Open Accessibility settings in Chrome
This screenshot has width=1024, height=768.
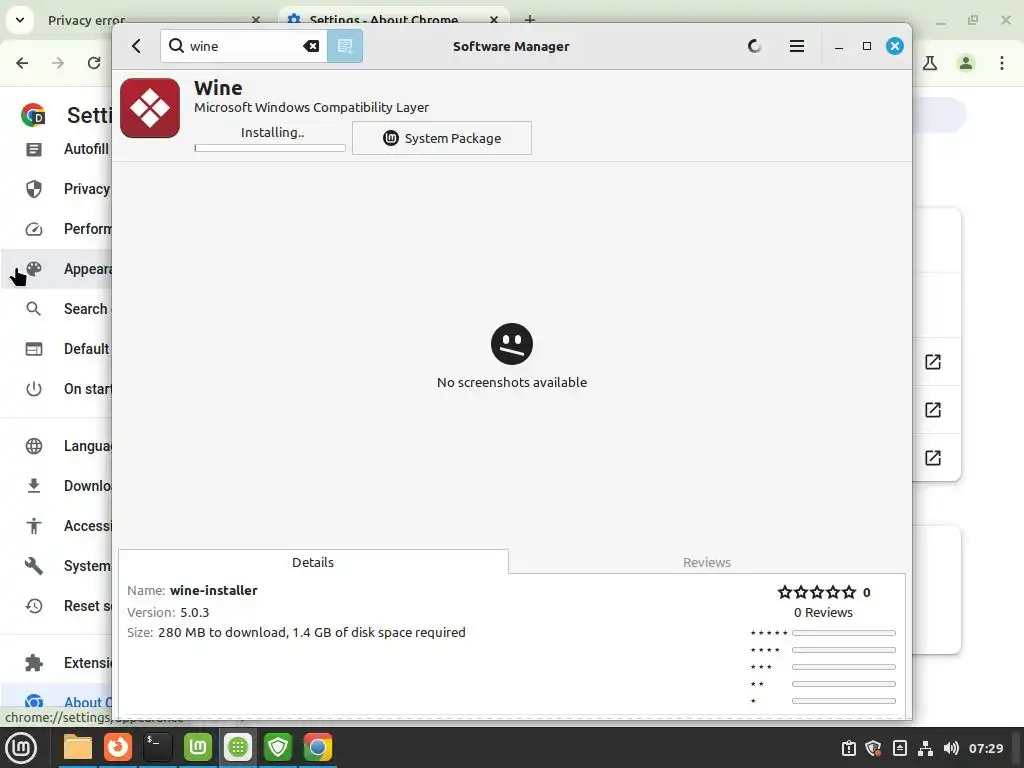(x=57, y=526)
